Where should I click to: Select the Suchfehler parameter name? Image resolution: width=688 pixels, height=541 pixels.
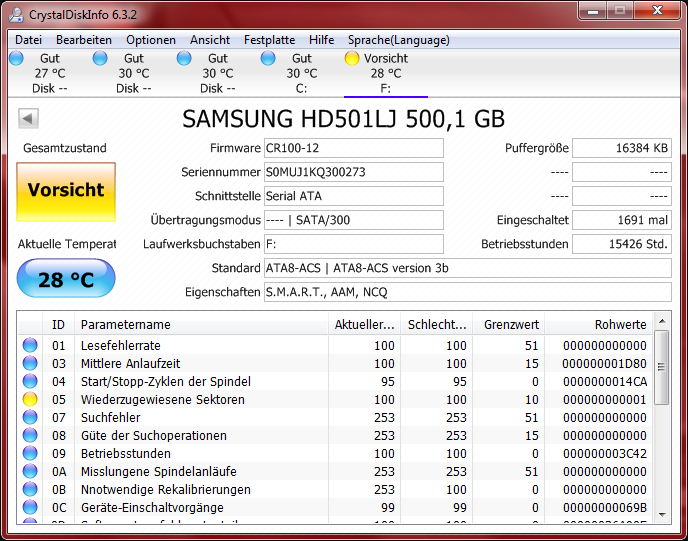(111, 417)
